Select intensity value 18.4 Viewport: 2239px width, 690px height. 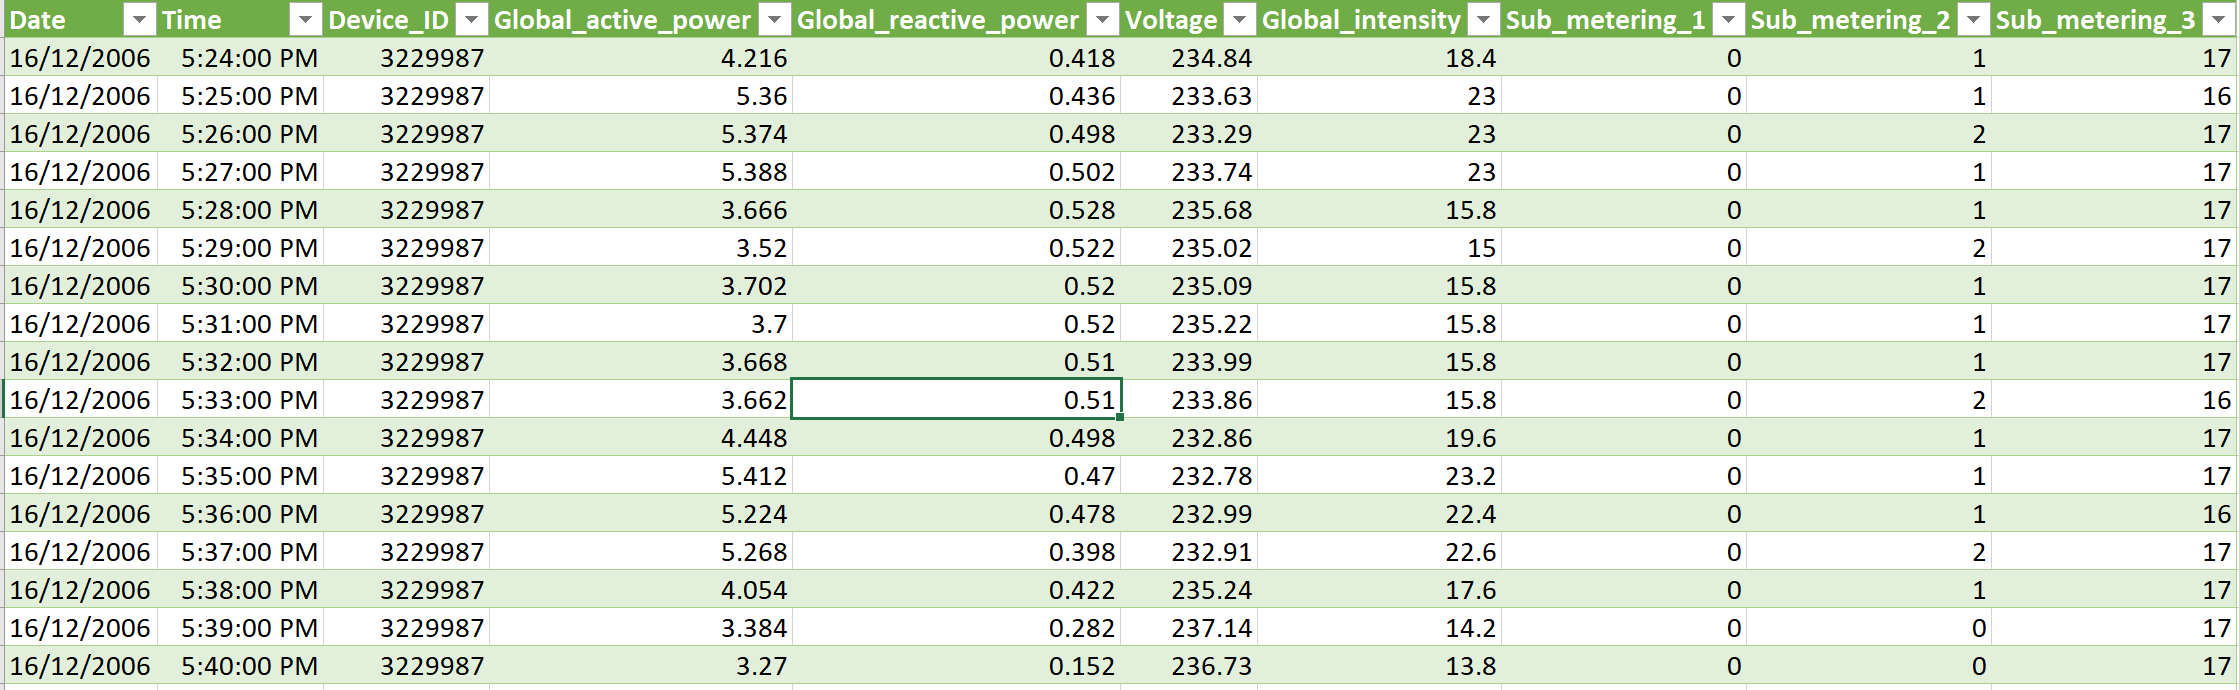click(1379, 58)
